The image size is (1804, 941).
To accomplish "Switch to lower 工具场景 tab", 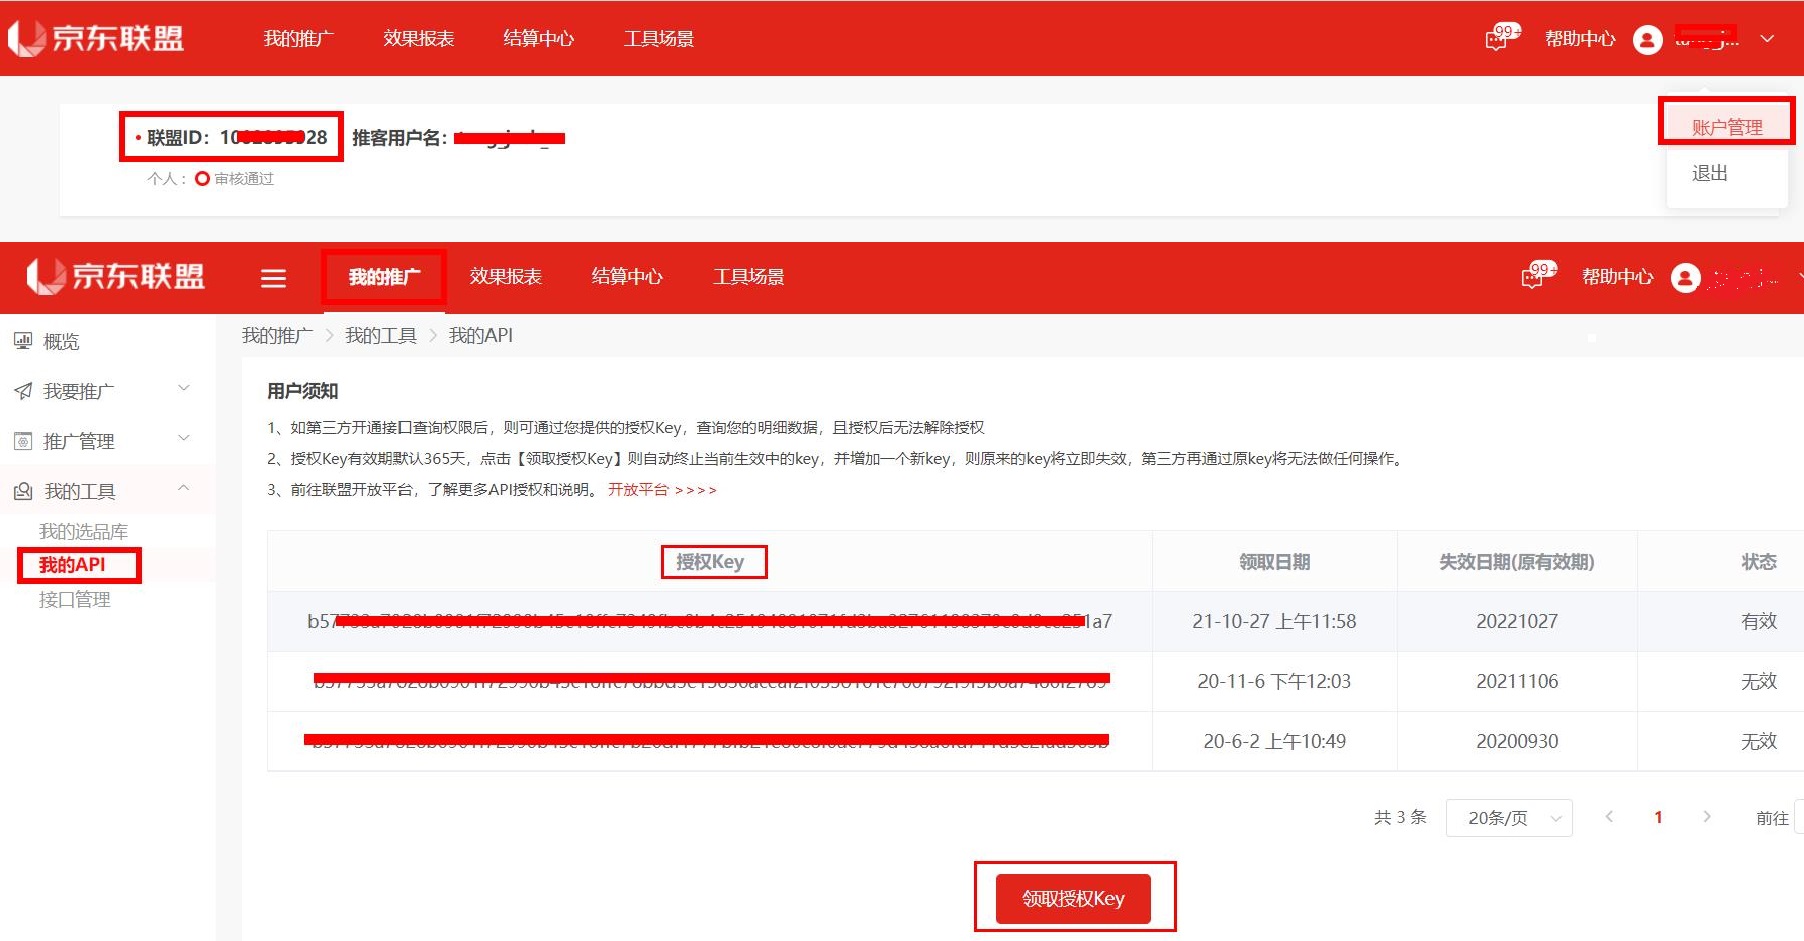I will coord(749,276).
